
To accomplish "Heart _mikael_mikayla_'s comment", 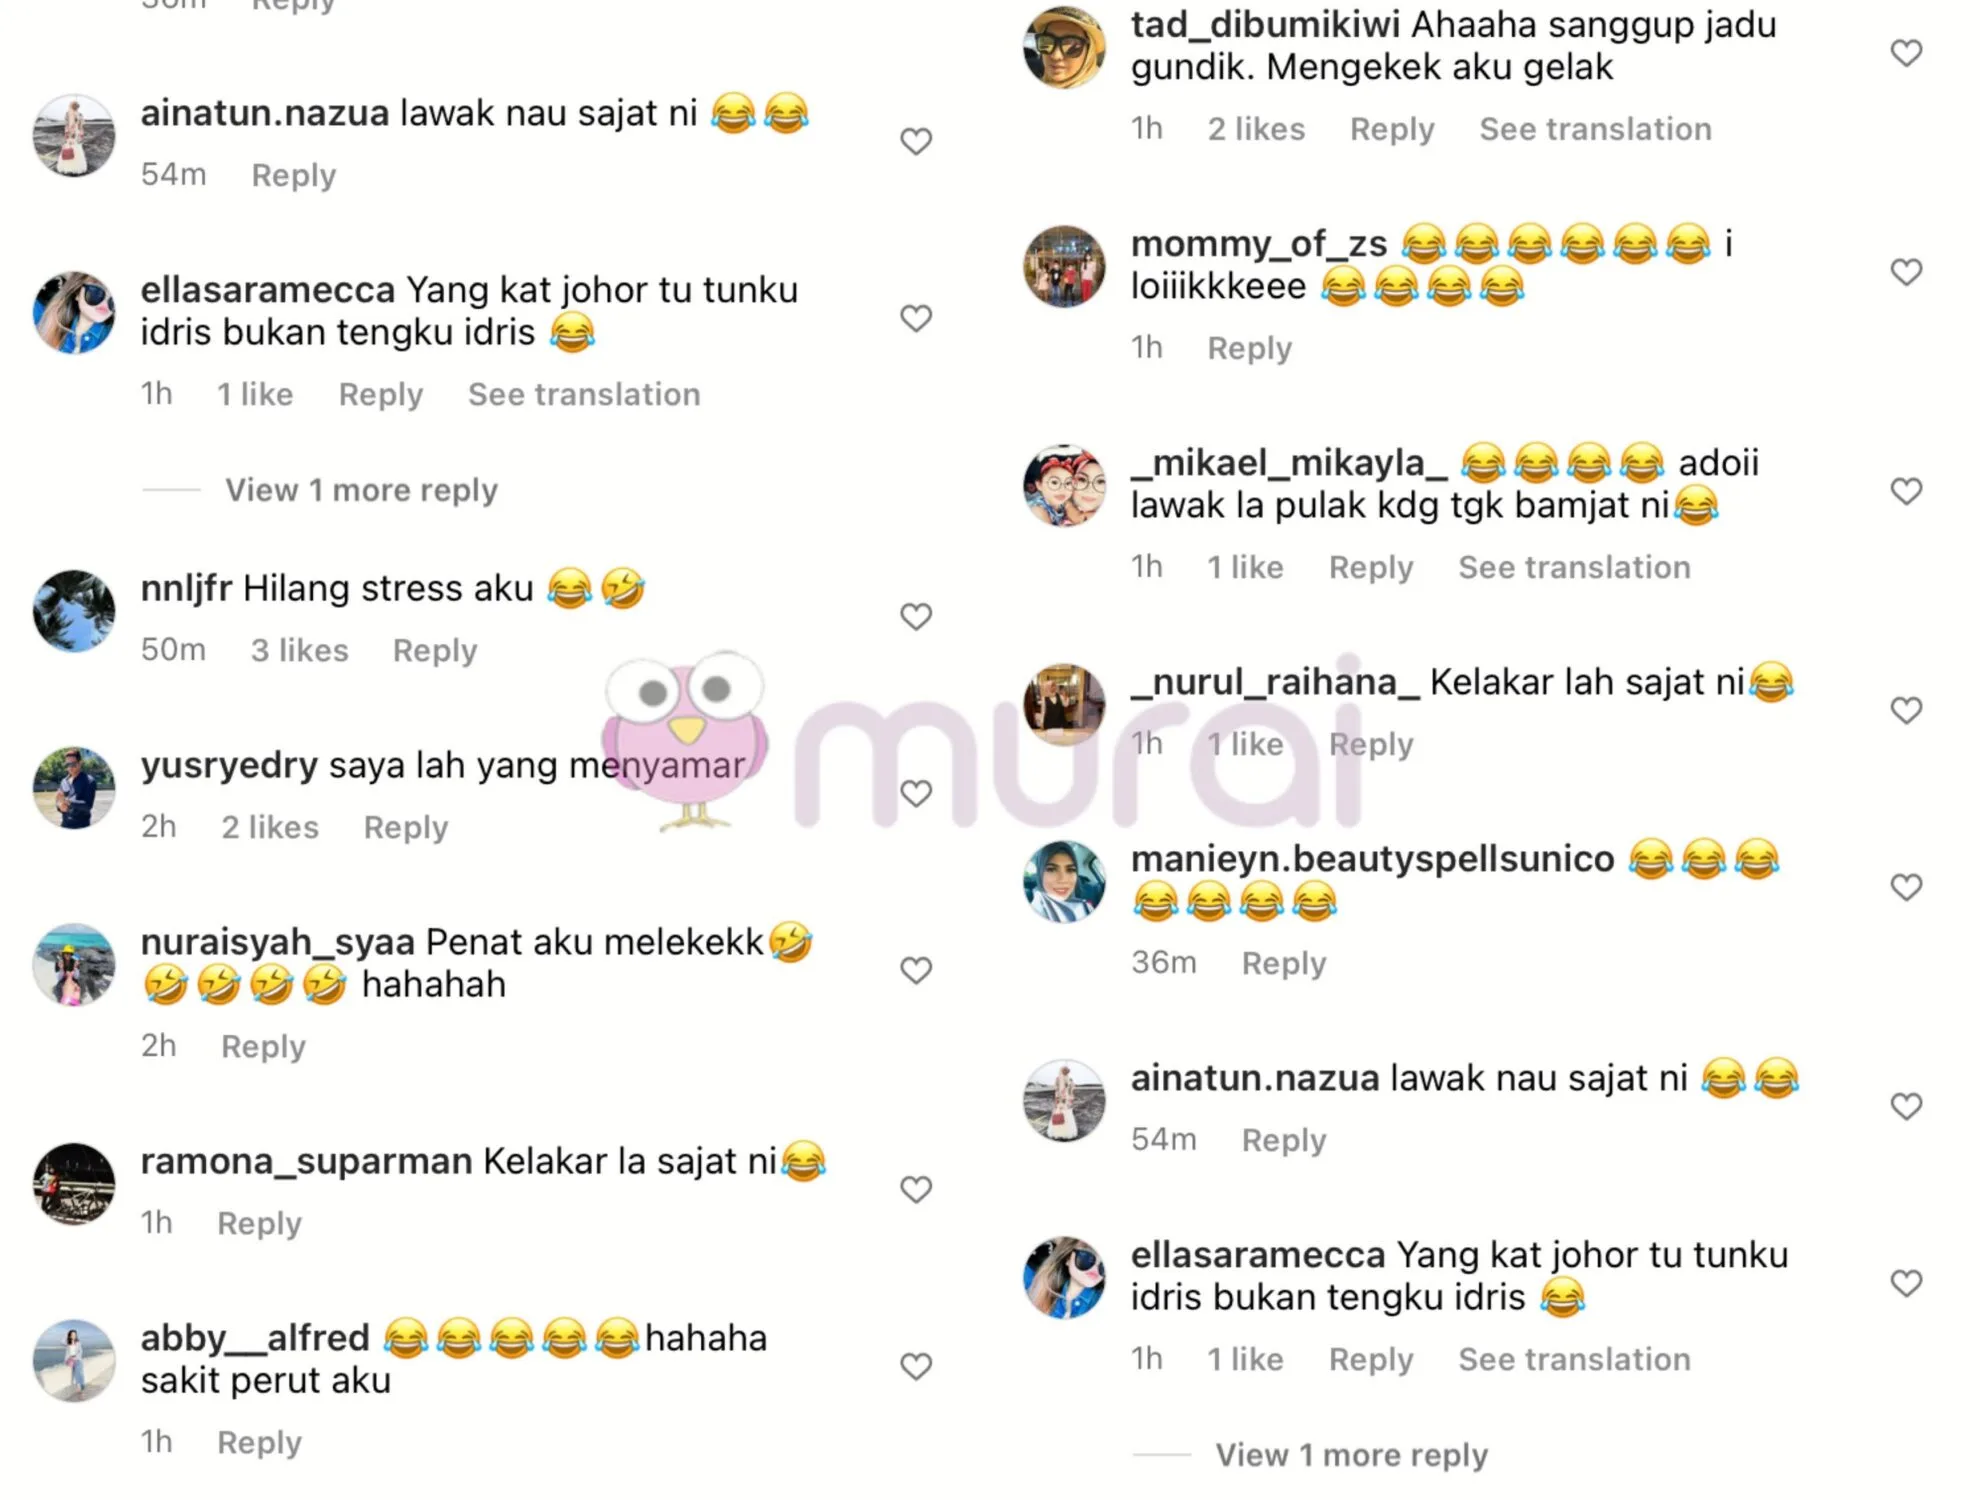I will 1907,492.
